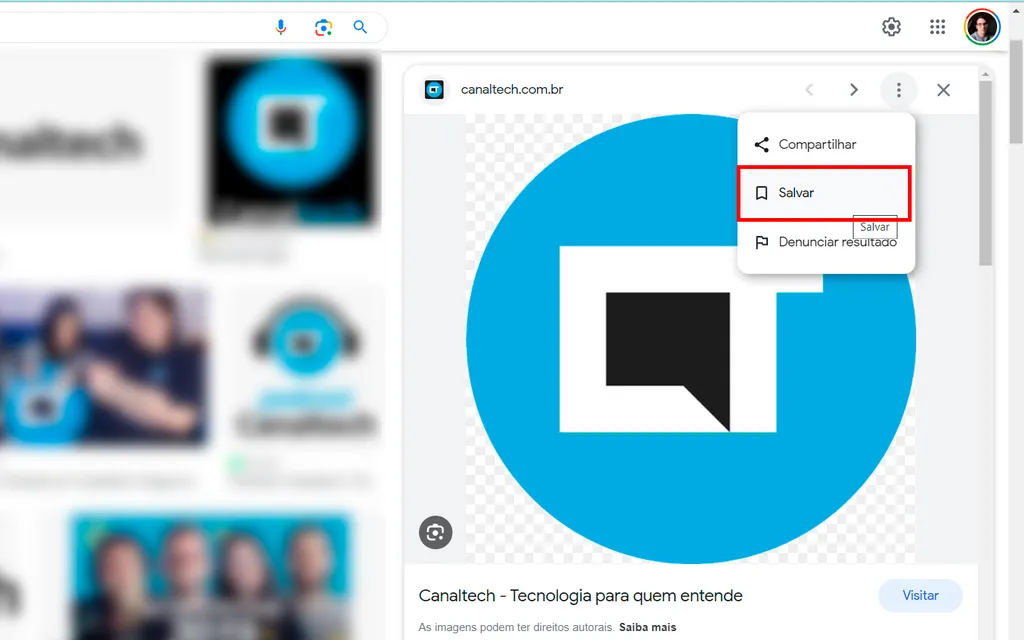Open your Google account profile picture
Image resolution: width=1024 pixels, height=640 pixels.
point(981,27)
